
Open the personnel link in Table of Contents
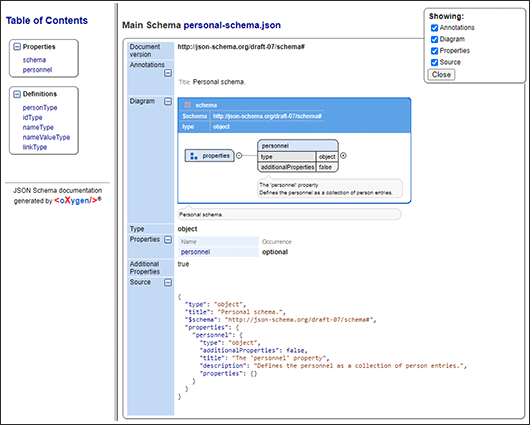[x=37, y=70]
